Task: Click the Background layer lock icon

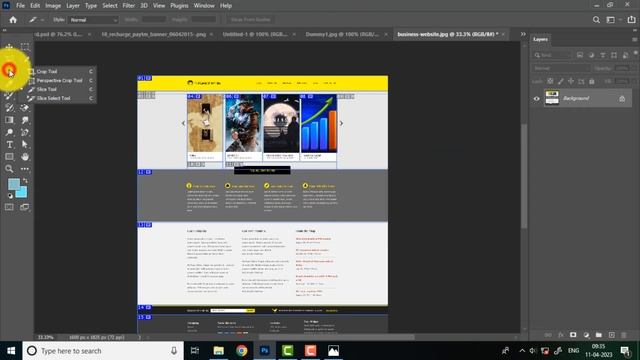Action: click(622, 99)
